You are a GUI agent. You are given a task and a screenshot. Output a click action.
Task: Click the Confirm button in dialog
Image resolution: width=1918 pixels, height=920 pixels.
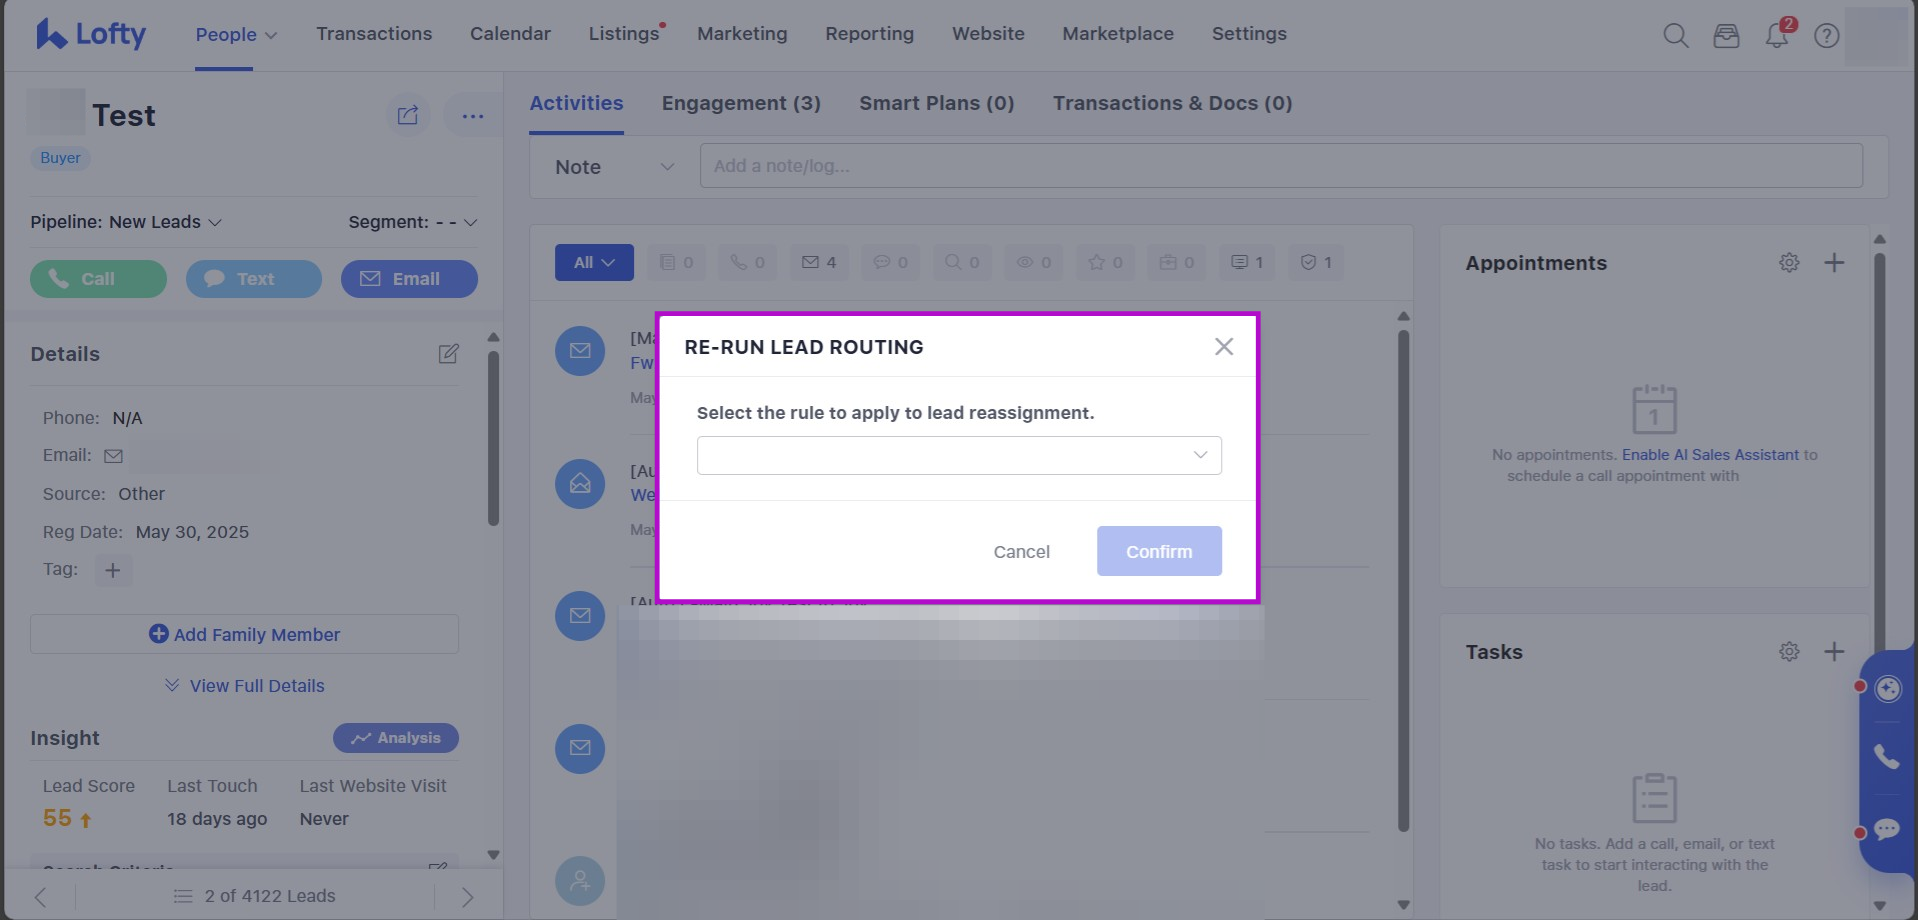(1158, 551)
